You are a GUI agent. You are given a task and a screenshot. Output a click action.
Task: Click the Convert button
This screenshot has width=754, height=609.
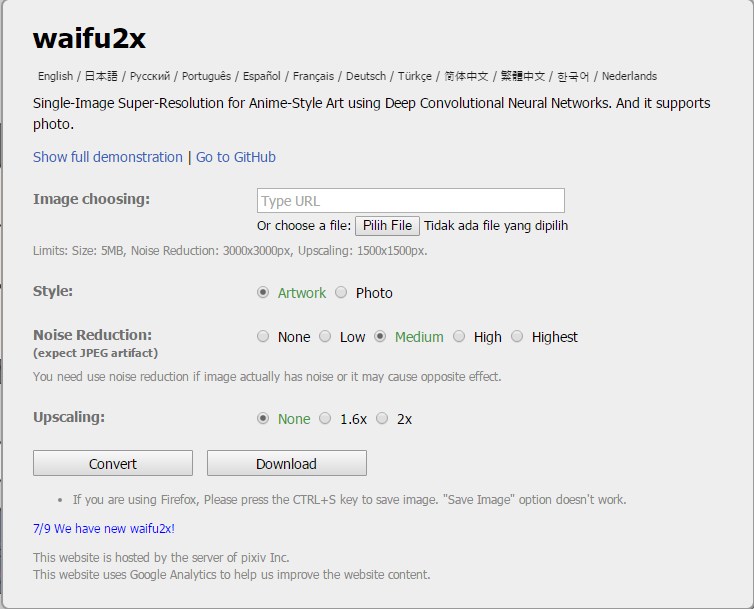tap(113, 463)
